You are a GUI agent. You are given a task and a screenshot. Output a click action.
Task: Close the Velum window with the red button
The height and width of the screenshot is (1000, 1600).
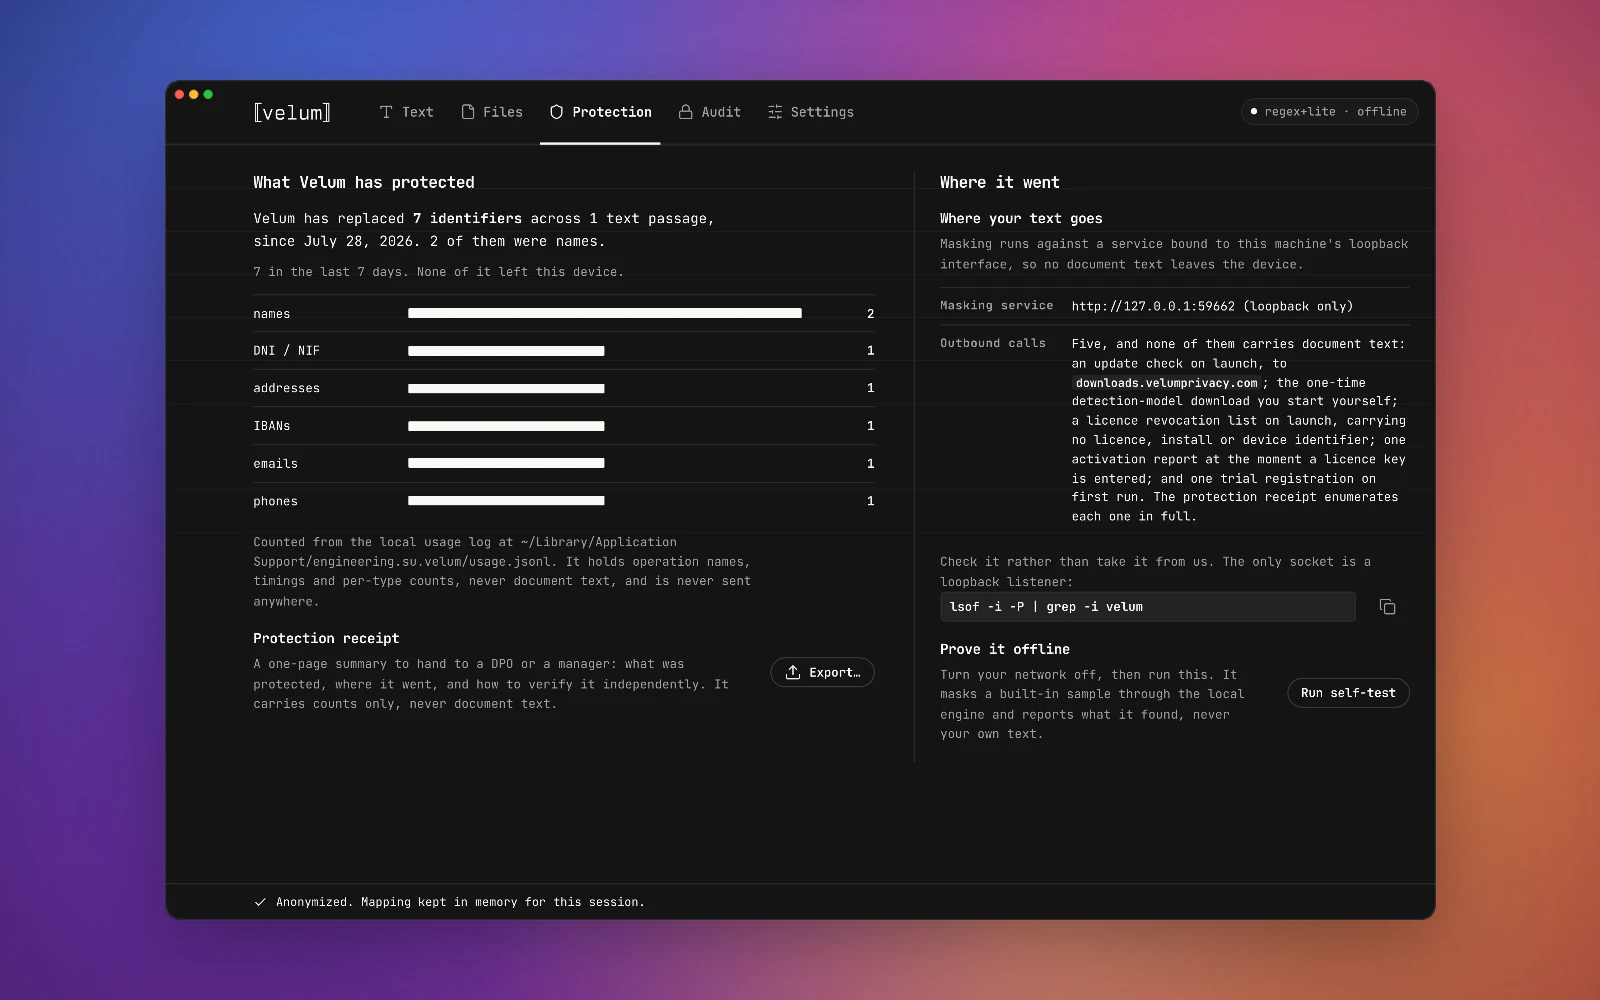180,95
